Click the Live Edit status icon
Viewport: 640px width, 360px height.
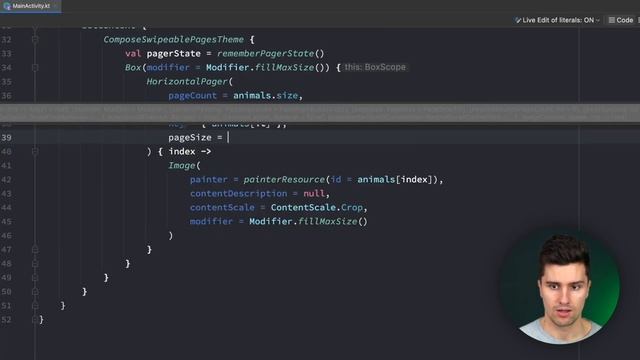(x=518, y=20)
